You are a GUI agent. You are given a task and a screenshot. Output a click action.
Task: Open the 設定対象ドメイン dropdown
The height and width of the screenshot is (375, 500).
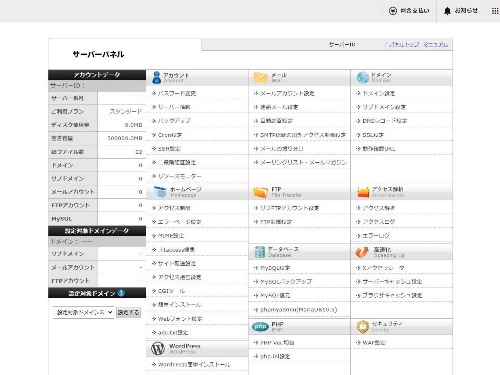(83, 312)
